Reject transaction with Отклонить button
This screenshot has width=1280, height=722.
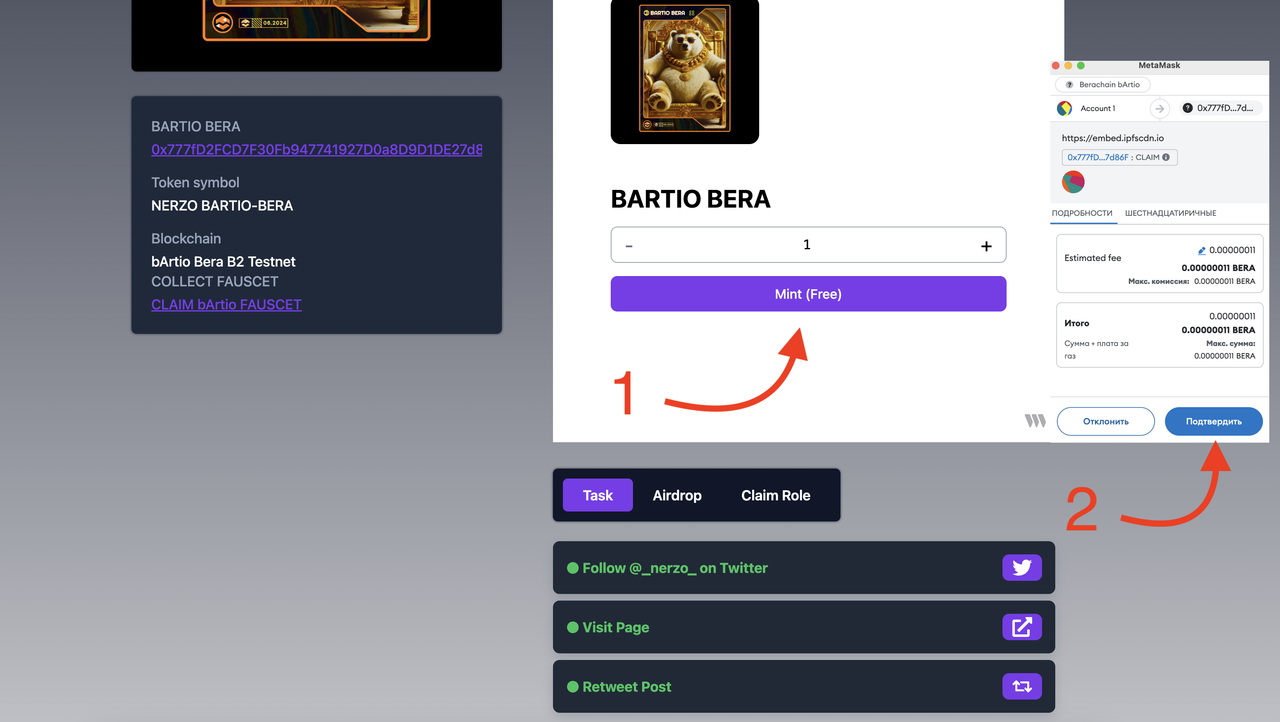point(1105,421)
